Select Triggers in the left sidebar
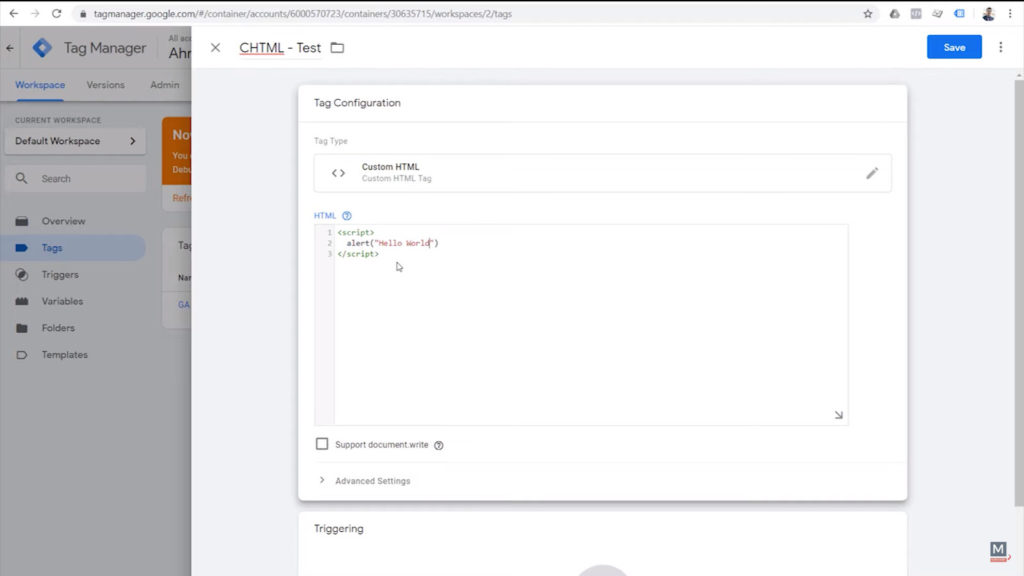1024x576 pixels. point(60,275)
